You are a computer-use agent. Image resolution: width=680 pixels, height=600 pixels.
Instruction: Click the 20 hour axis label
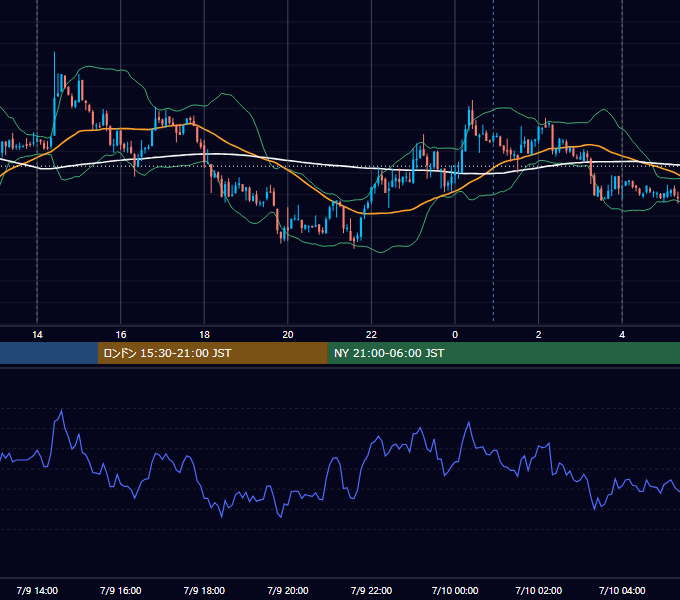pyautogui.click(x=288, y=335)
